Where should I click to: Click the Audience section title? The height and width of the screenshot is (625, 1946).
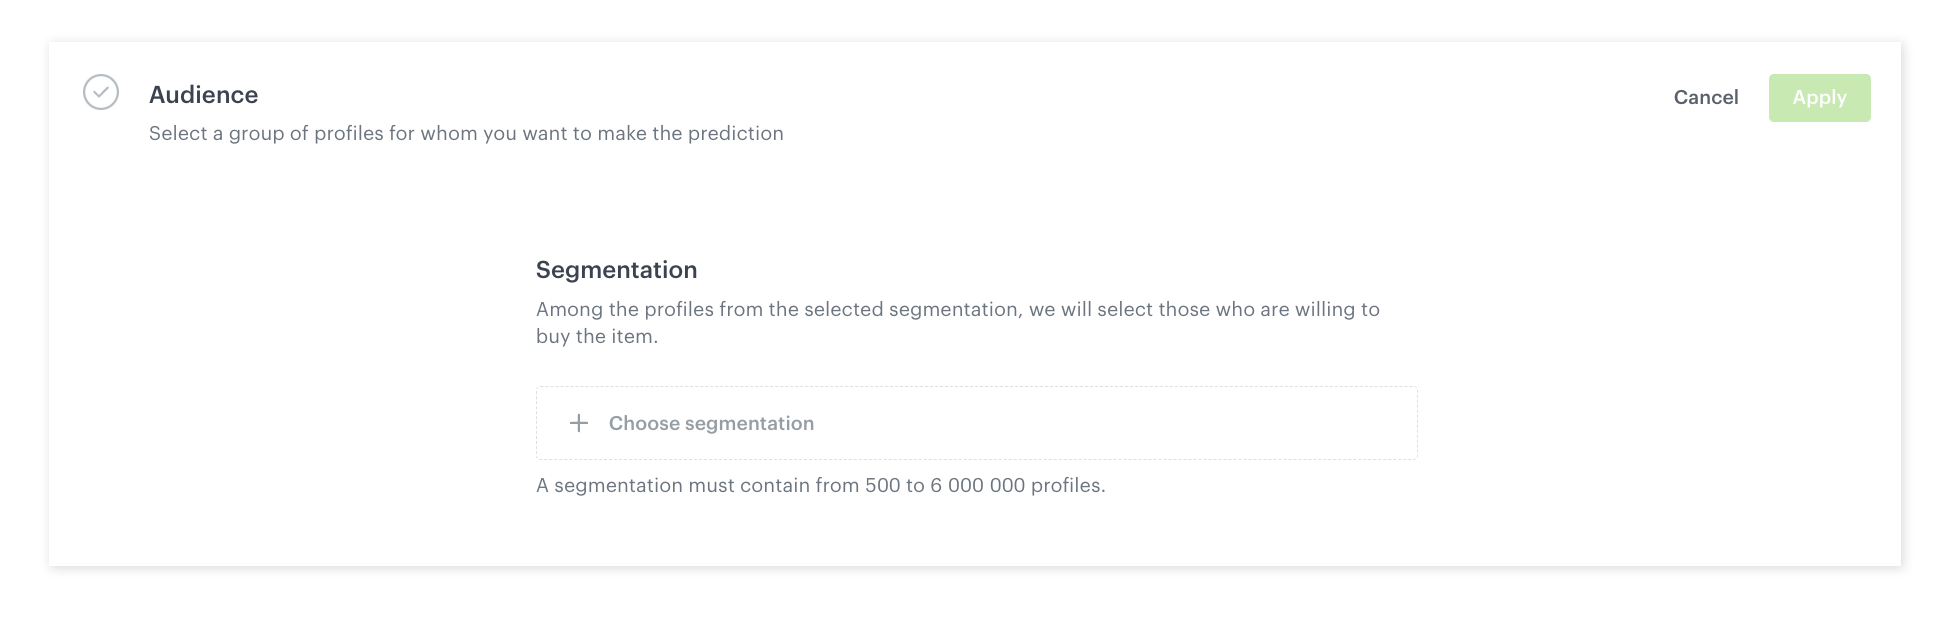click(x=203, y=95)
